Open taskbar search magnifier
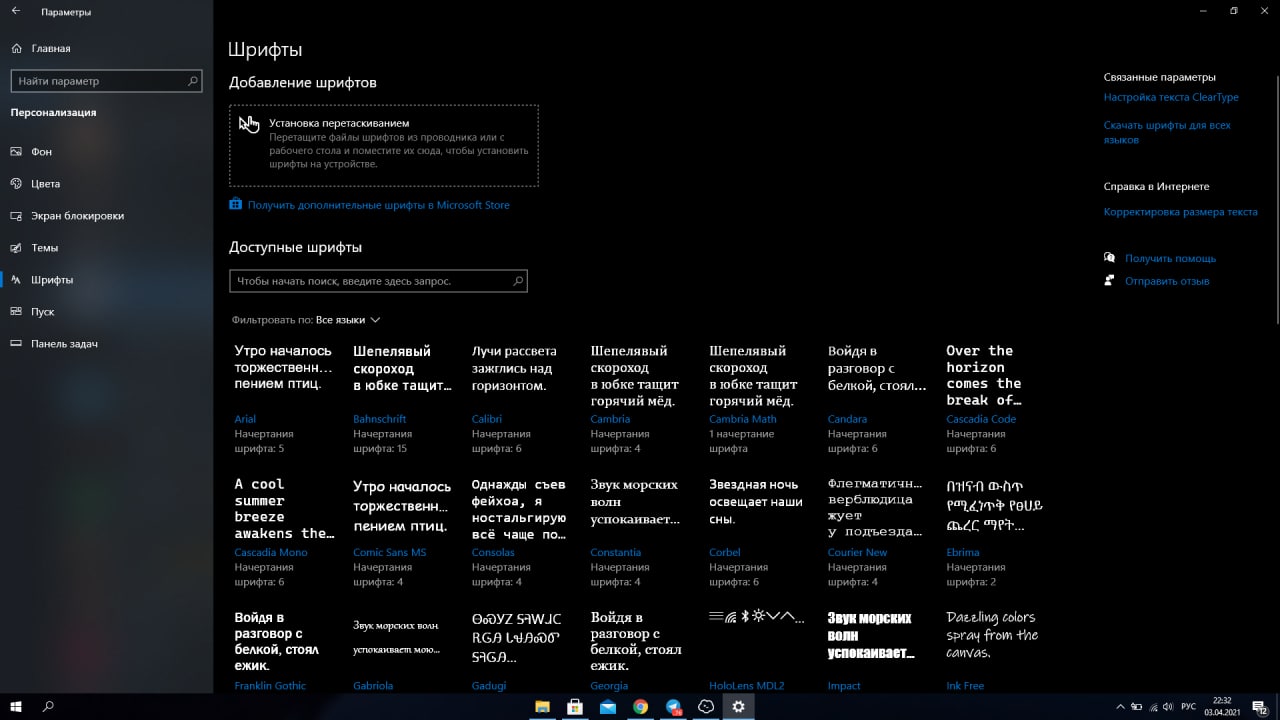Viewport: 1280px width, 720px height. pyautogui.click(x=48, y=706)
